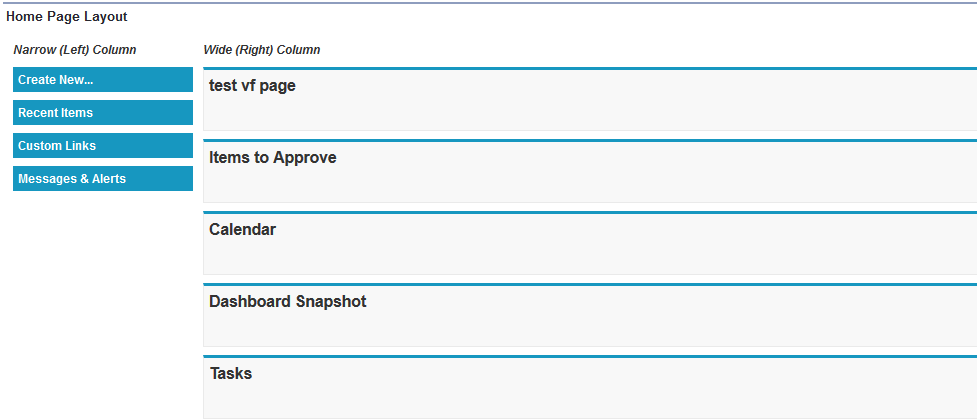
Task: Click the blue top border of test vf page
Action: (x=589, y=69)
